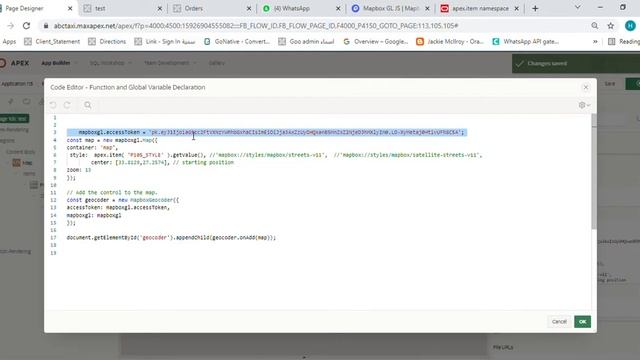
Task: Switch to apex.item namespace tab
Action: point(480,8)
